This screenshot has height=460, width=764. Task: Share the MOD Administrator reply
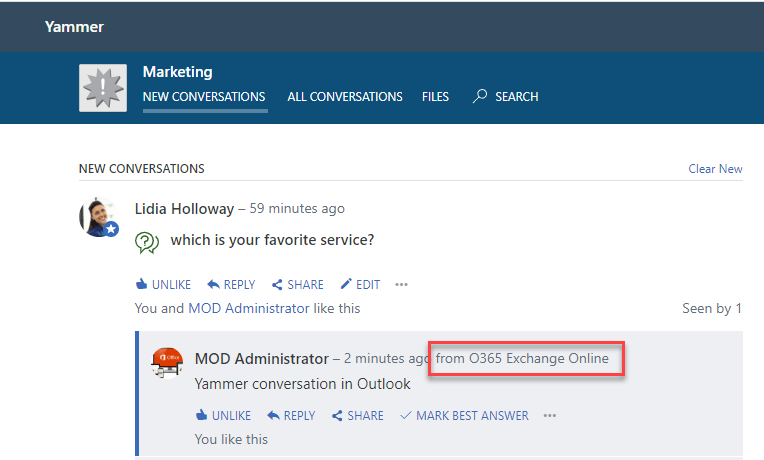point(357,416)
